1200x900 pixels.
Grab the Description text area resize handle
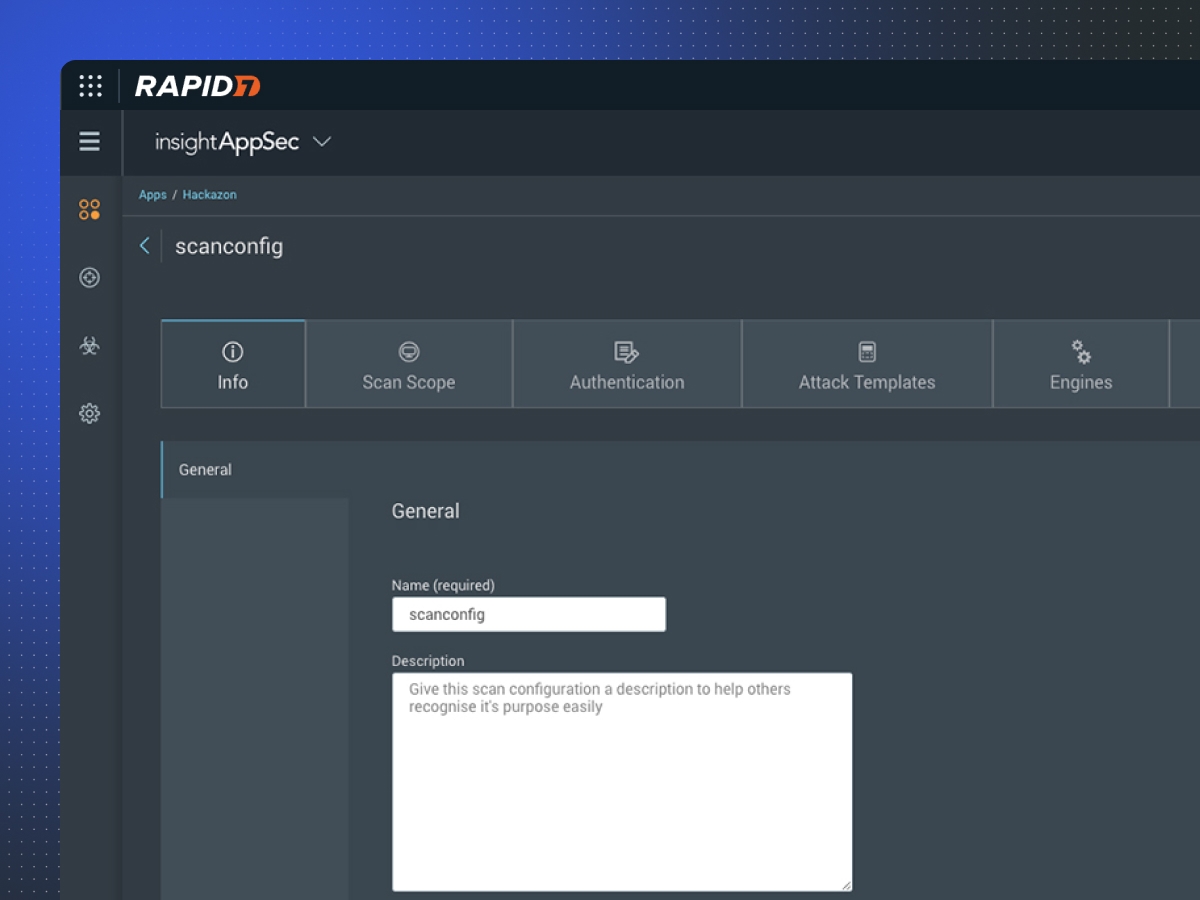(846, 884)
